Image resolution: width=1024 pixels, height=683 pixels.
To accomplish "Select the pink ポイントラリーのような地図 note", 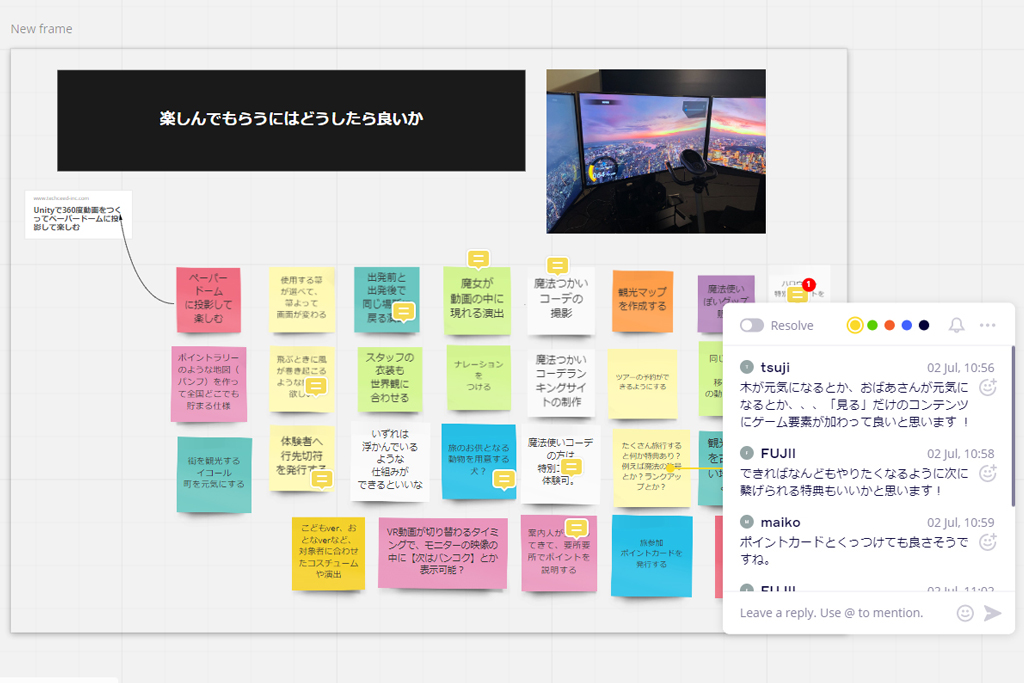I will 209,383.
